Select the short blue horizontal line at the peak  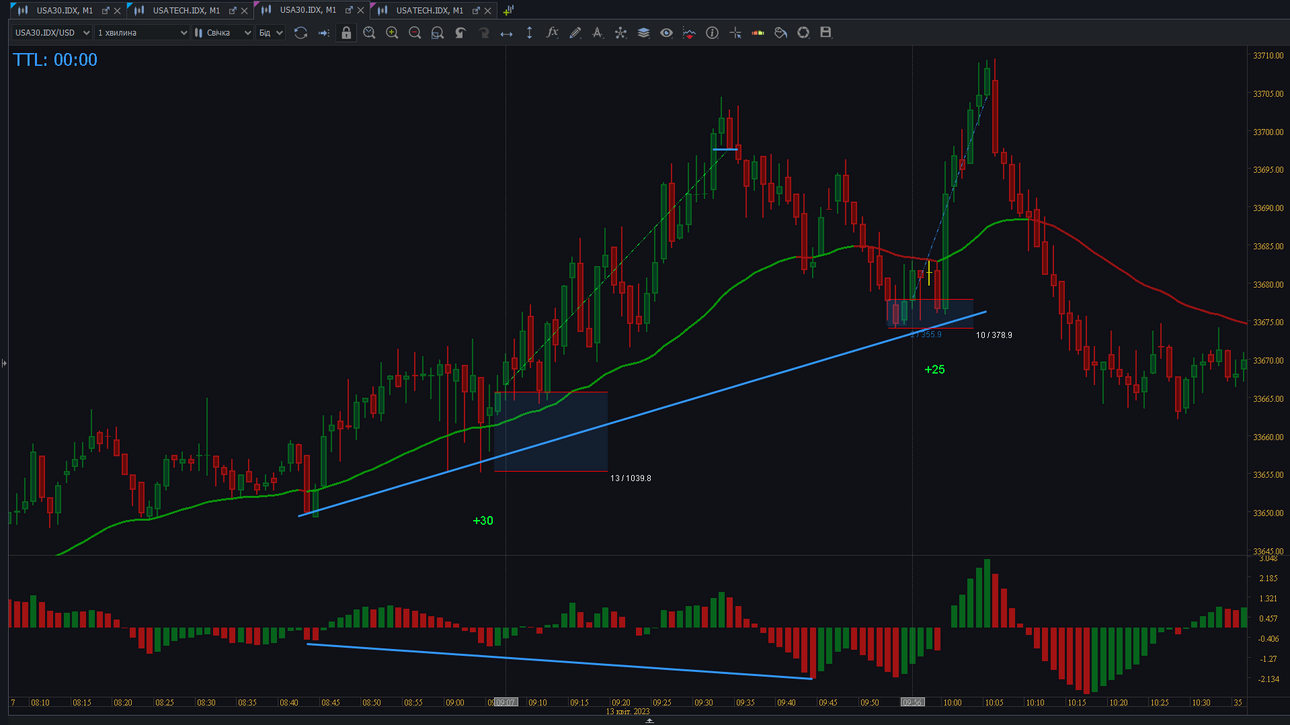click(725, 150)
